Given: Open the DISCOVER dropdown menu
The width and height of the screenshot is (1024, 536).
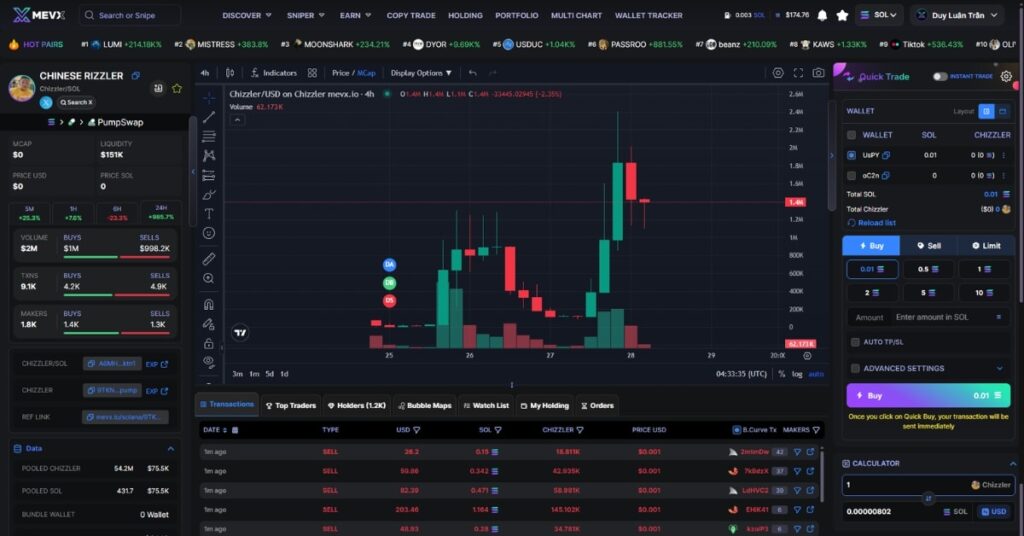Looking at the screenshot, I should (x=247, y=15).
